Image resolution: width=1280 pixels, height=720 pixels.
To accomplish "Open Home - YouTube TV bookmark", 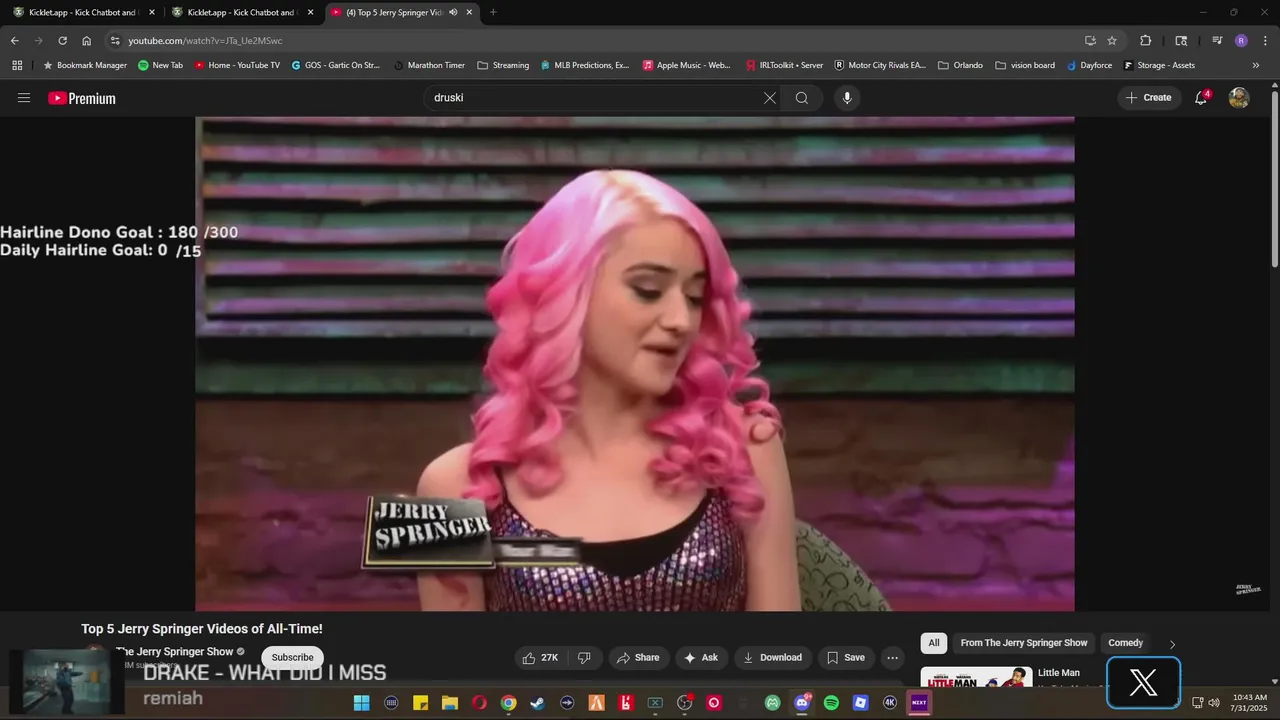I will tap(237, 65).
